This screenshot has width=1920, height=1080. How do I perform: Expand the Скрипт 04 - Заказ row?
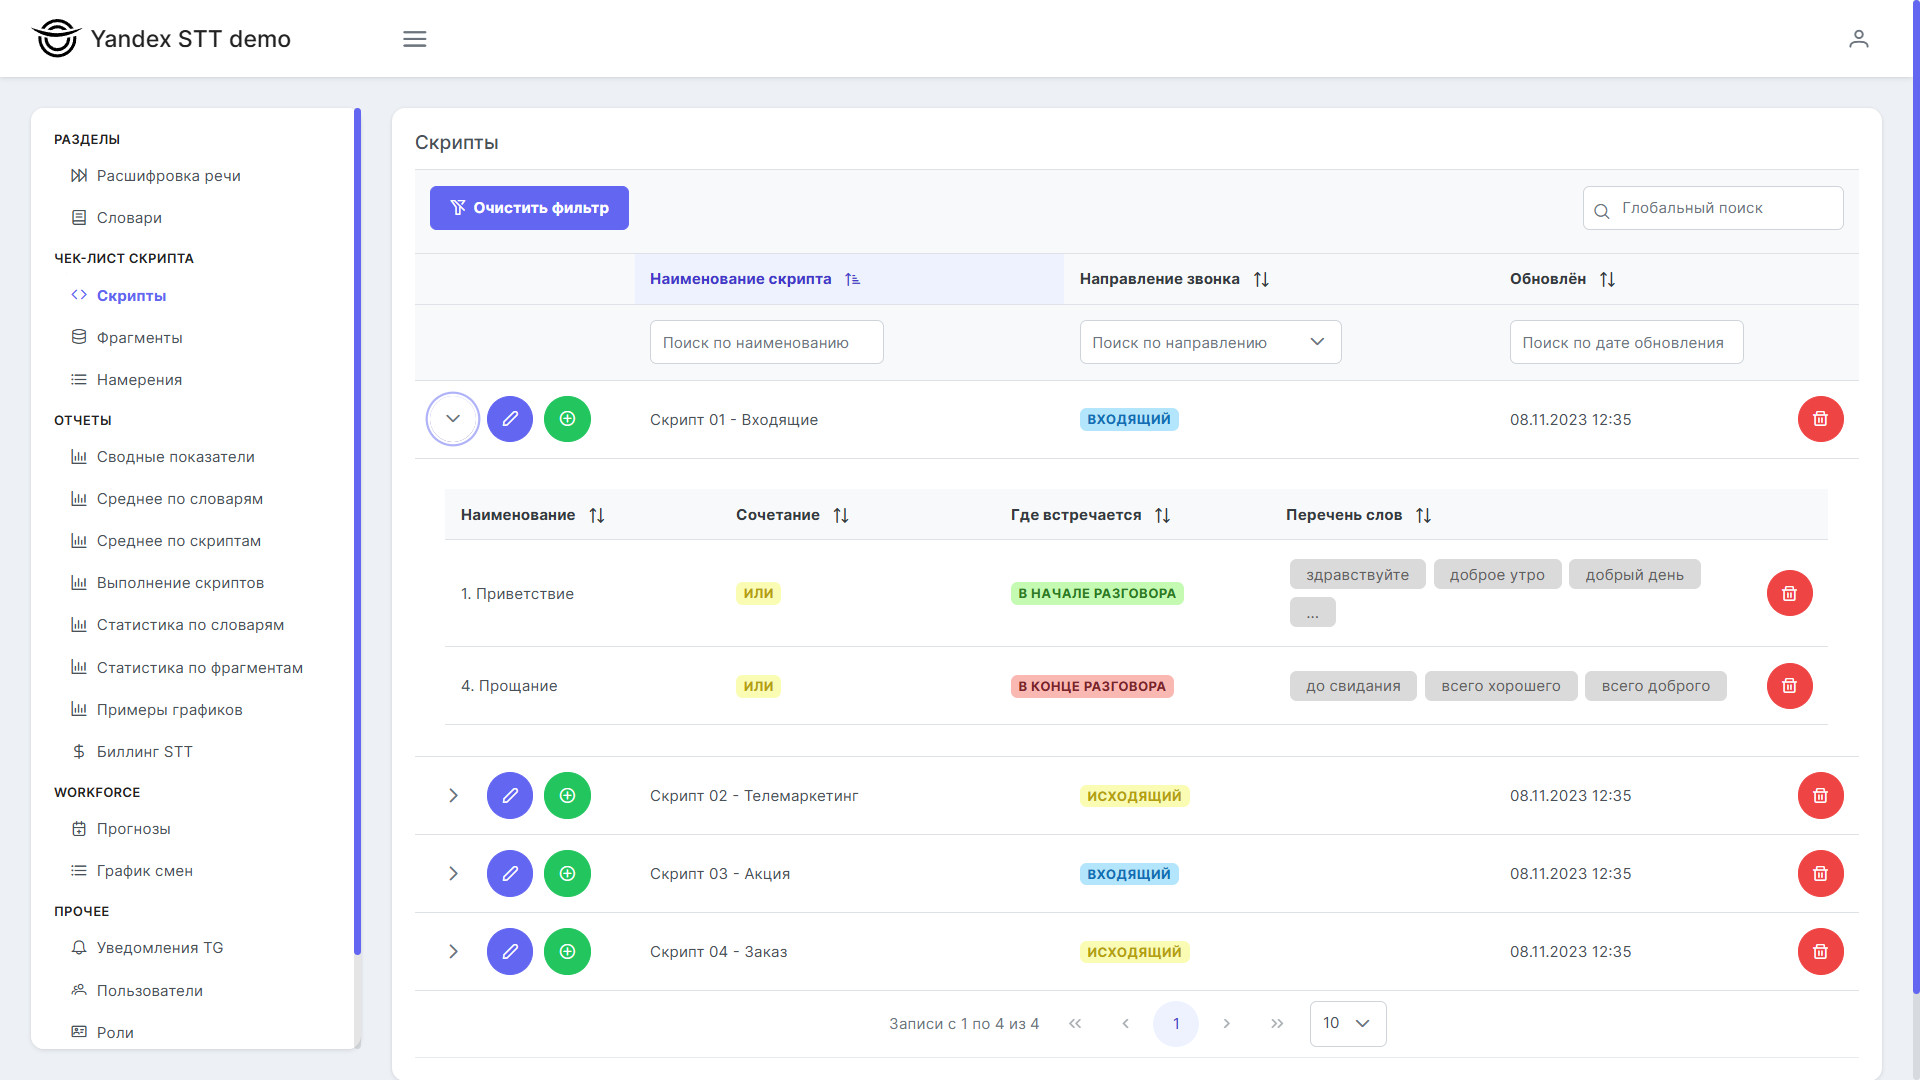tap(453, 952)
